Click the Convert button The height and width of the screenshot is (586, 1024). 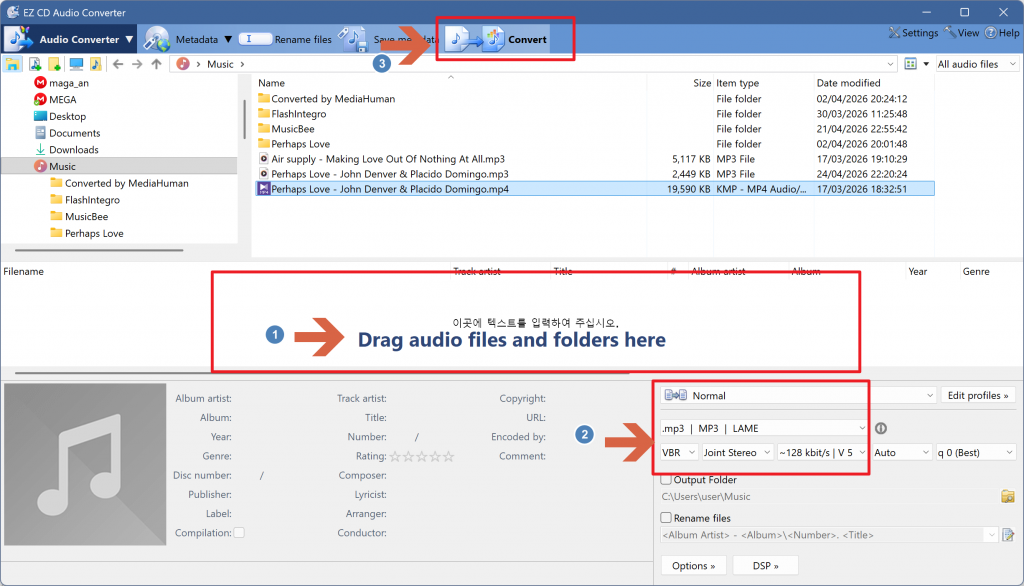pos(497,39)
